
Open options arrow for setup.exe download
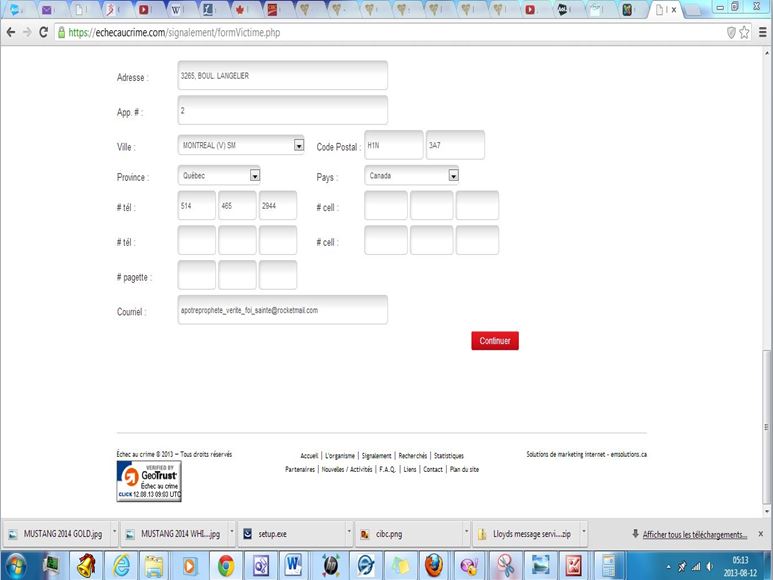tap(348, 534)
